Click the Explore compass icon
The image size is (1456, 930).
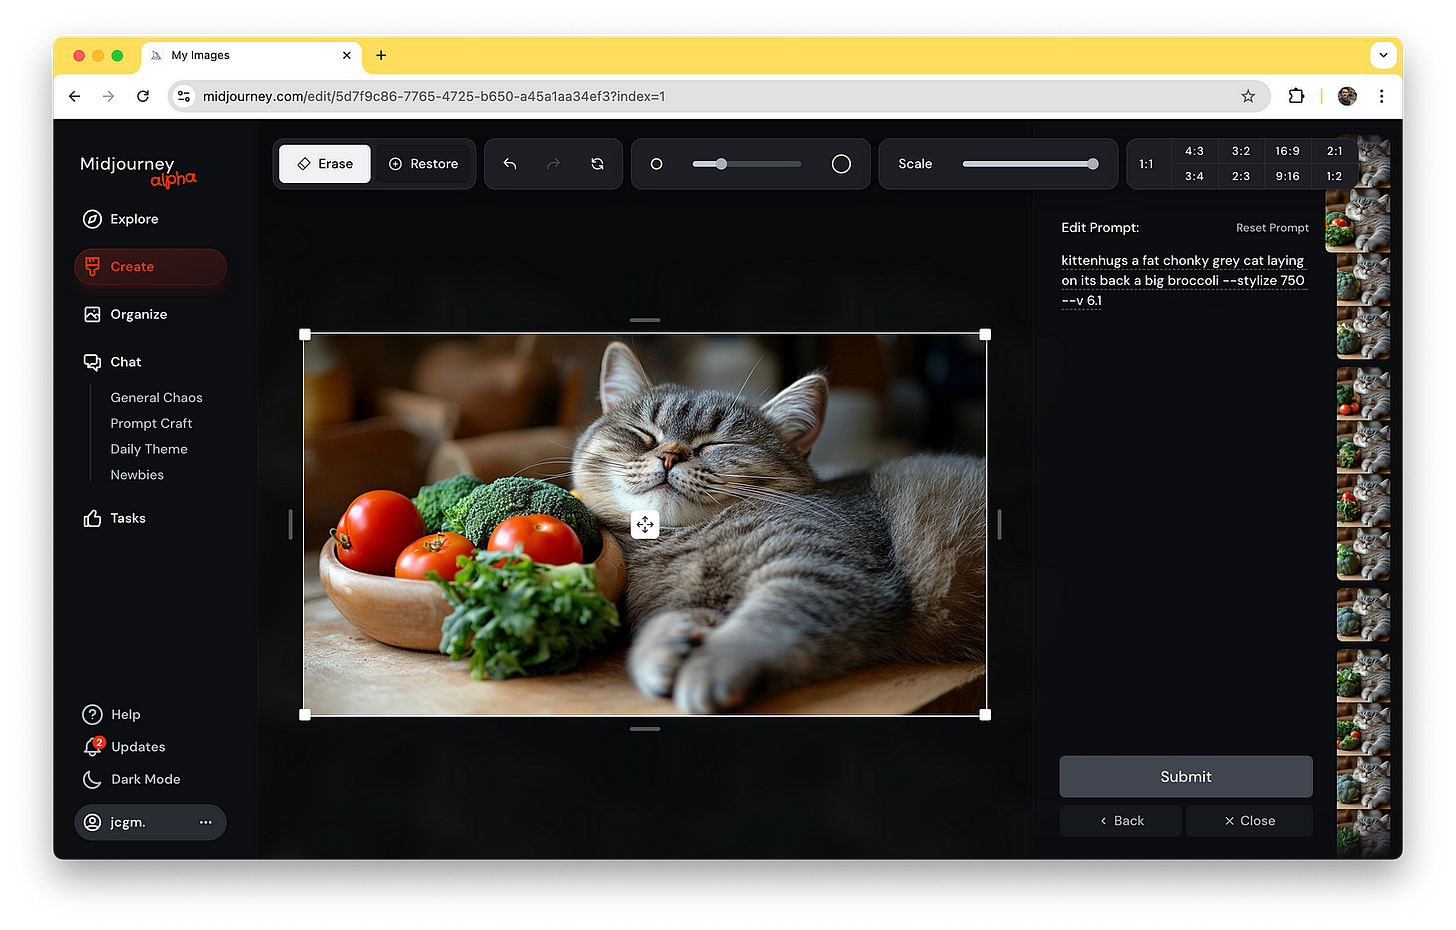click(x=92, y=219)
